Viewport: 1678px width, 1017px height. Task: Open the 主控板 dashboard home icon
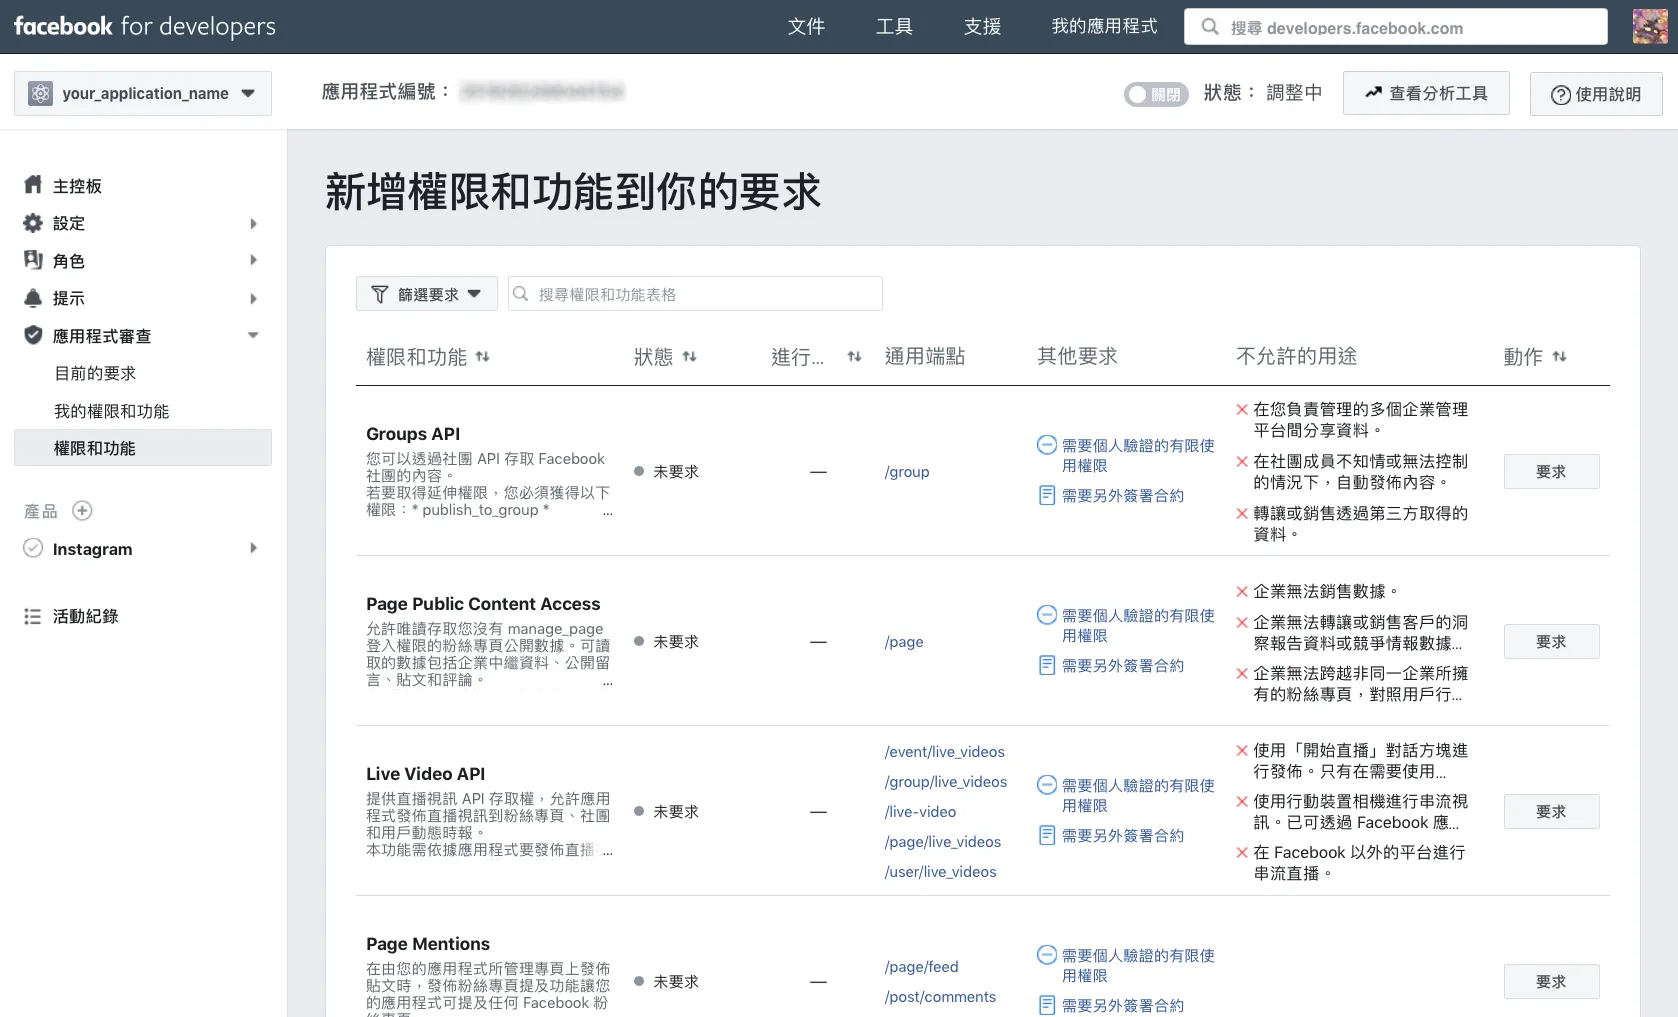pyautogui.click(x=33, y=185)
